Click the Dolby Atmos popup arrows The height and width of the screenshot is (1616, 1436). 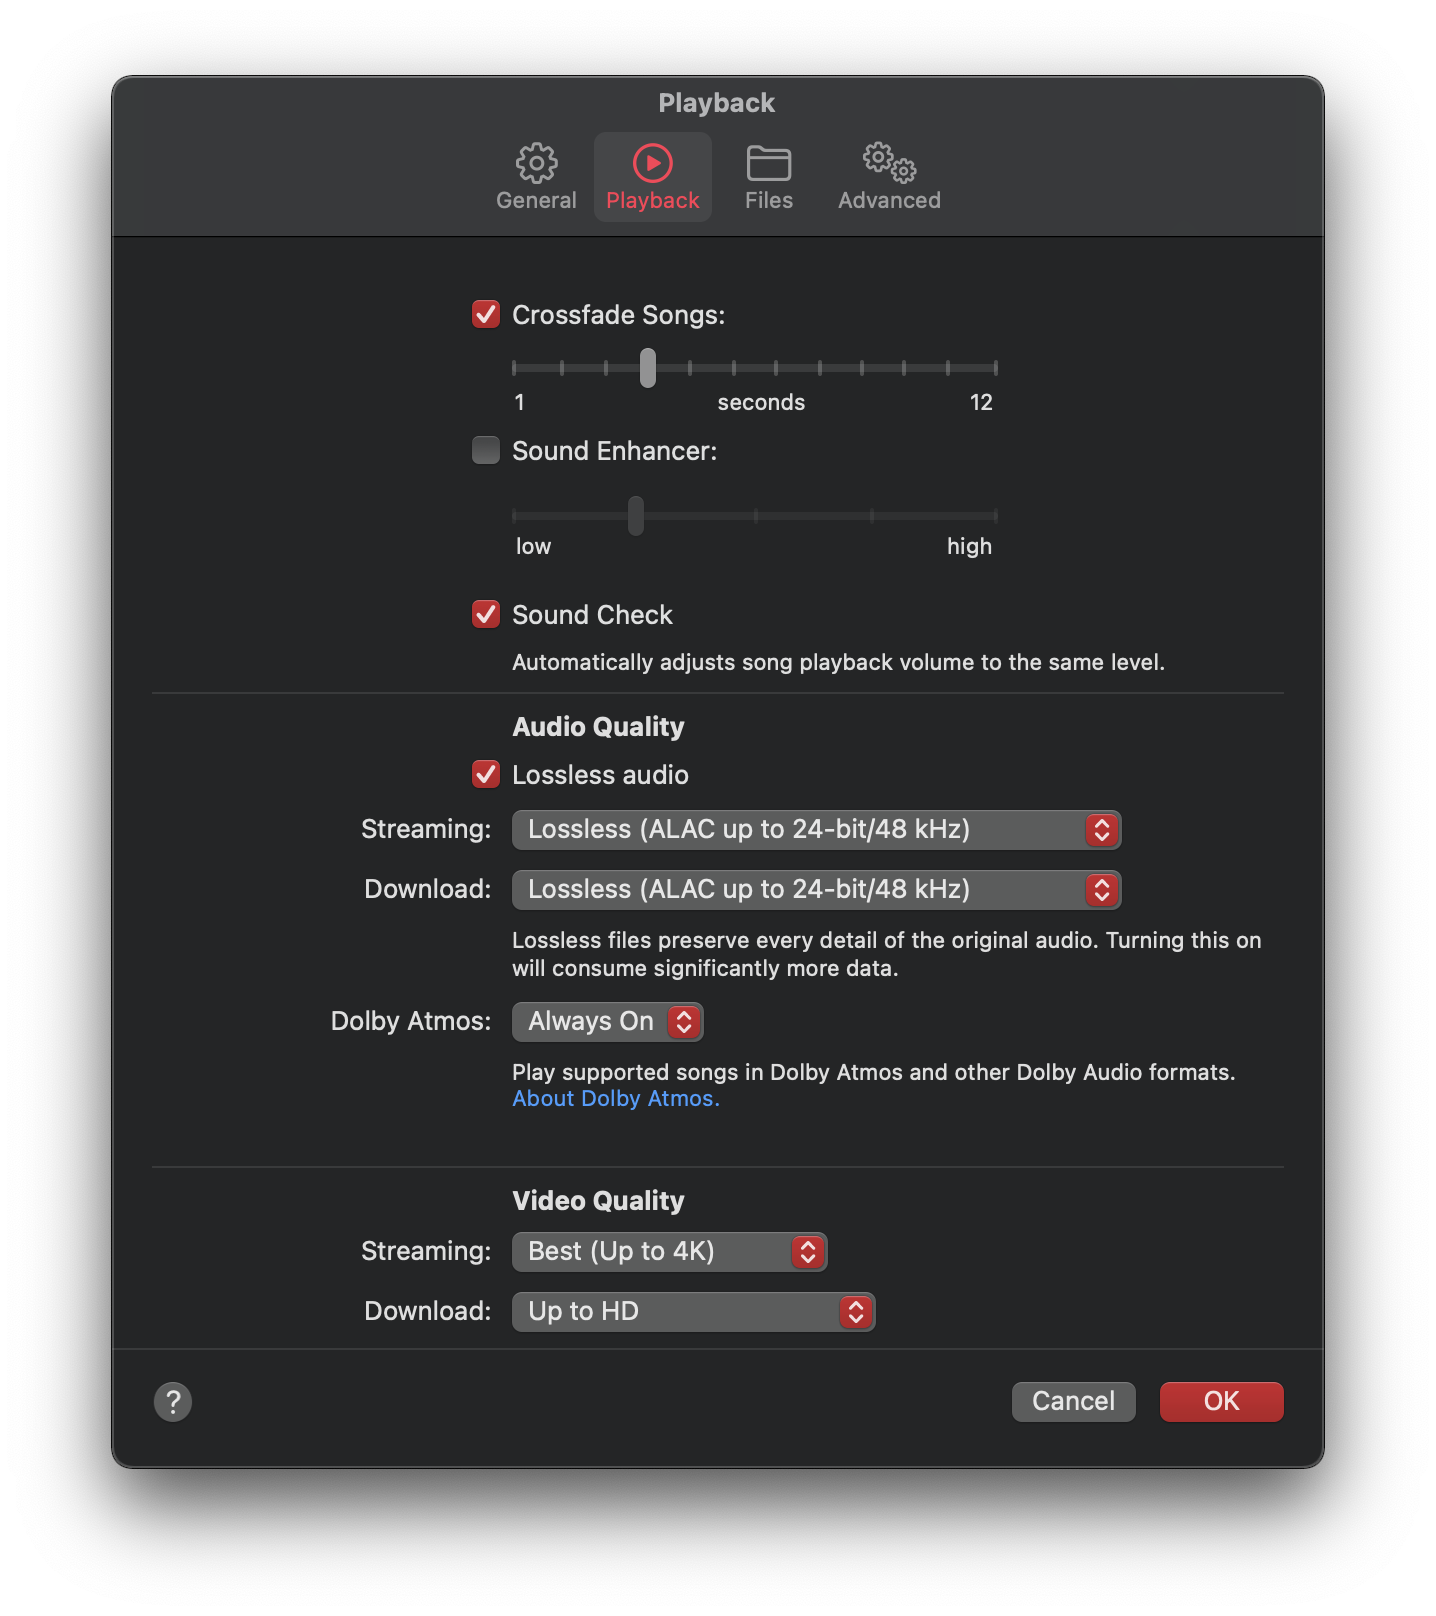684,1022
